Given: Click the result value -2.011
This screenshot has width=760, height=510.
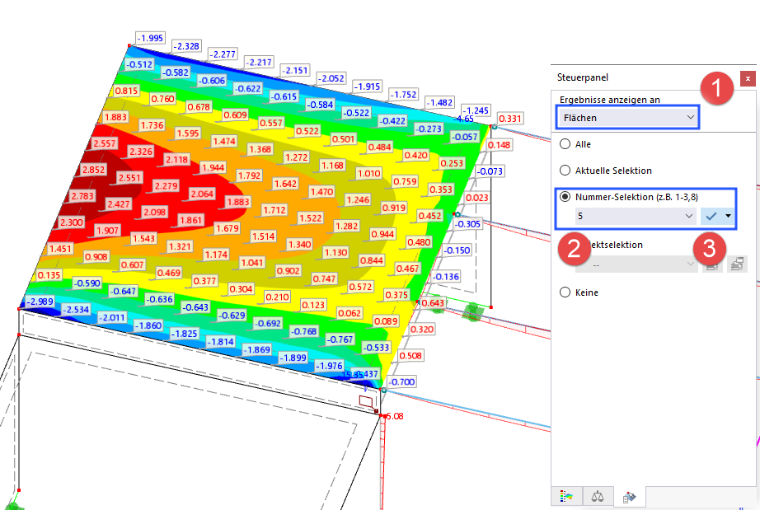Looking at the screenshot, I should (112, 318).
